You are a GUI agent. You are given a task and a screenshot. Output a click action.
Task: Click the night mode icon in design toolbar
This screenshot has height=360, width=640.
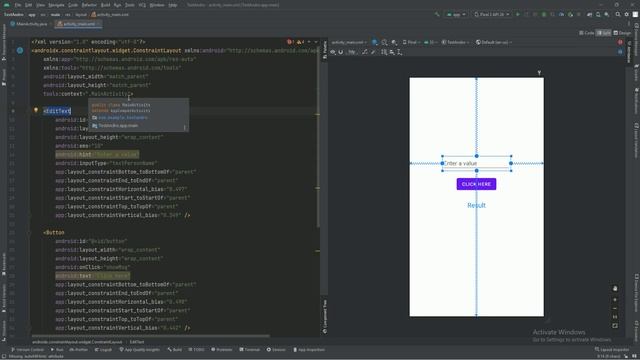pos(394,42)
